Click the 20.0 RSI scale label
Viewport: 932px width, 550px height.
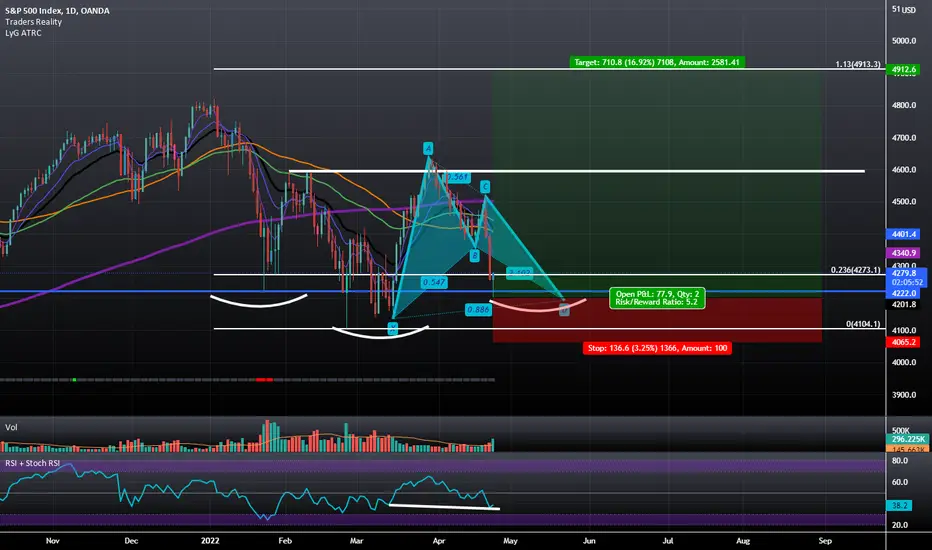tap(900, 525)
